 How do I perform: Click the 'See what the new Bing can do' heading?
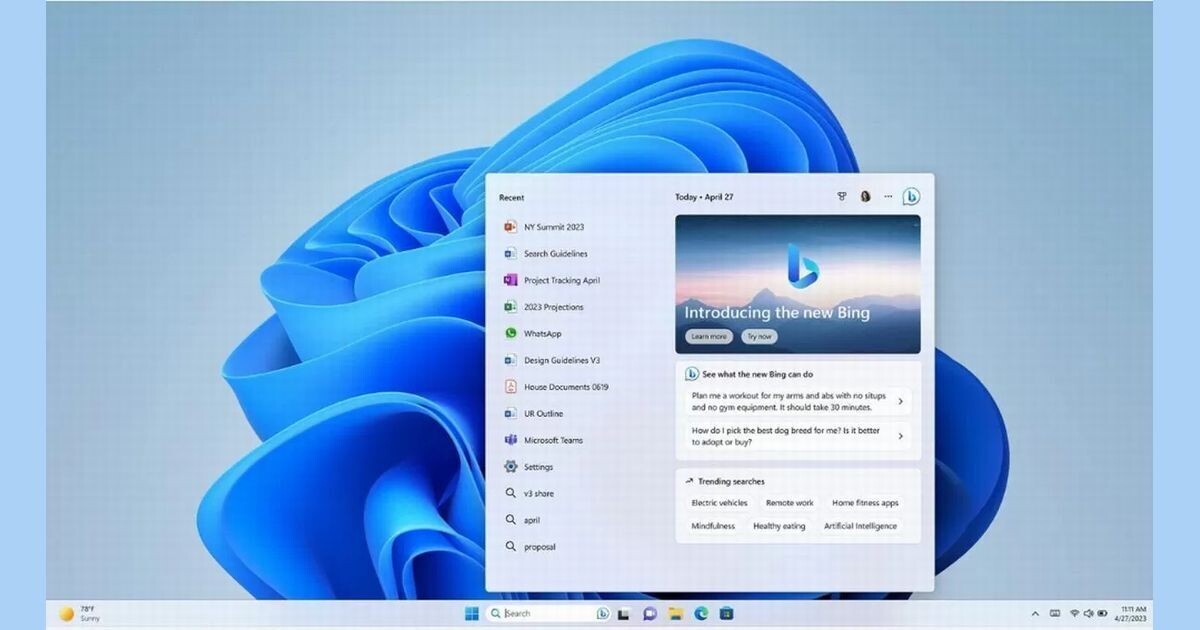point(757,374)
